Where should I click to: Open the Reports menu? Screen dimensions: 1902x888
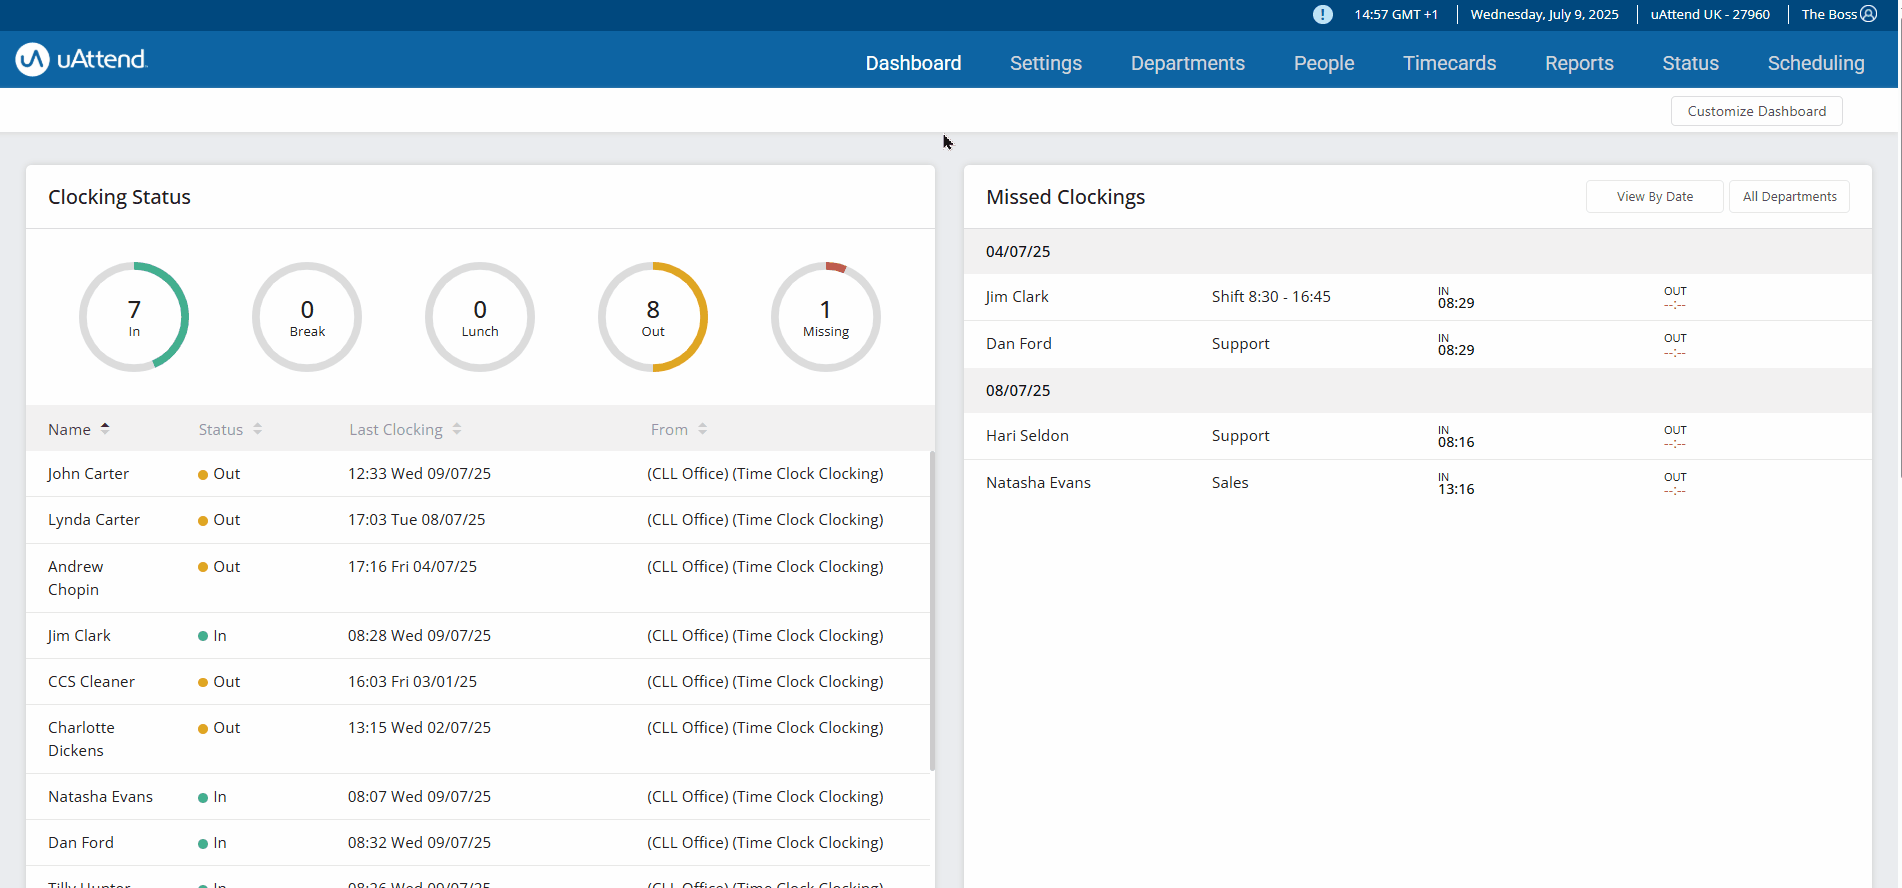point(1579,63)
